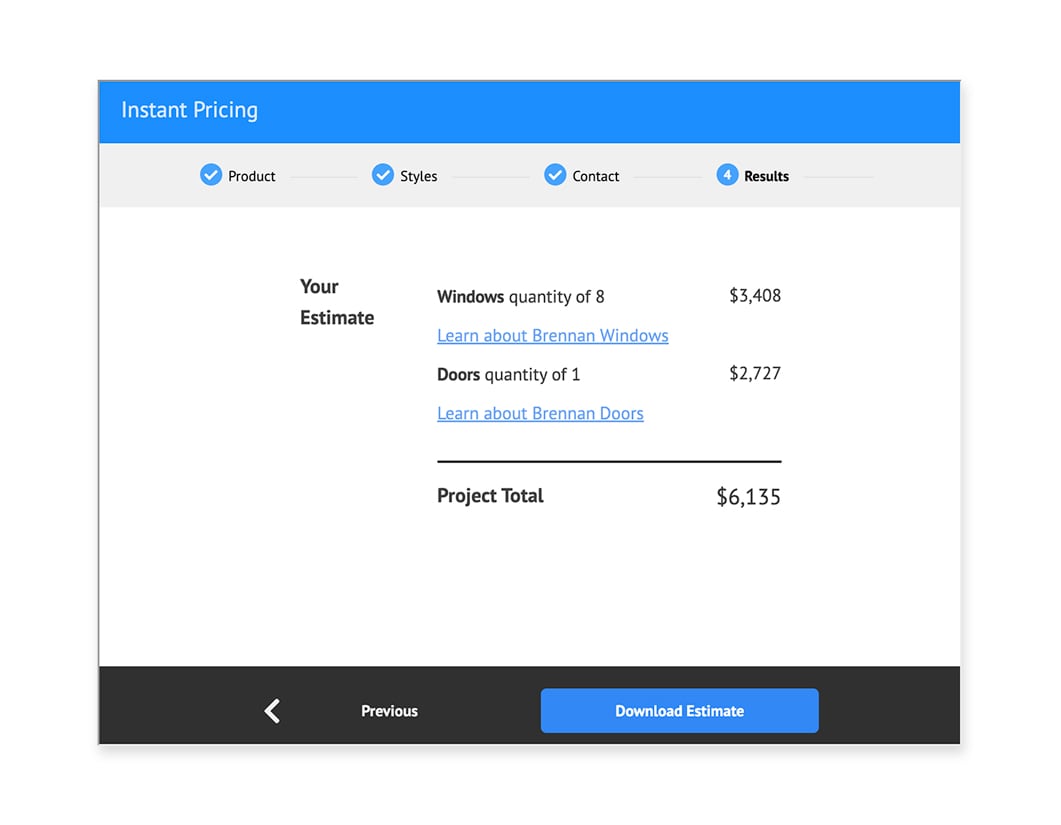This screenshot has height=825, width=1061.
Task: Click the $6,135 total amount
Action: pos(748,497)
